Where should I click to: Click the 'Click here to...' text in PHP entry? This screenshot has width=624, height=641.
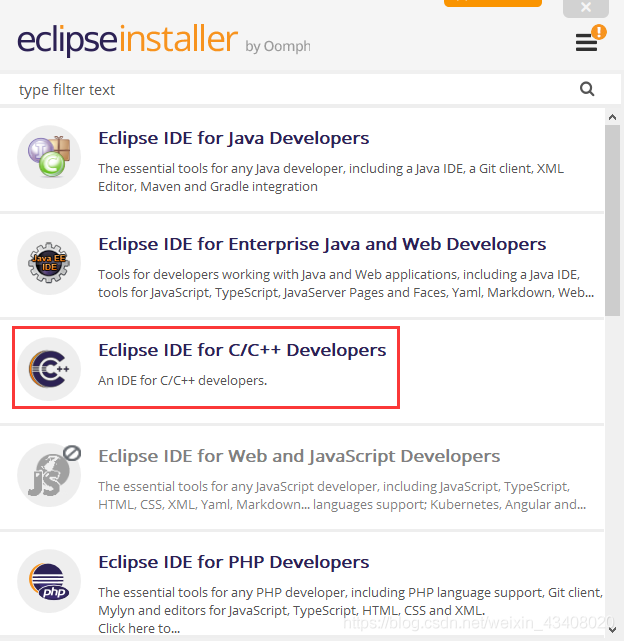point(139,628)
